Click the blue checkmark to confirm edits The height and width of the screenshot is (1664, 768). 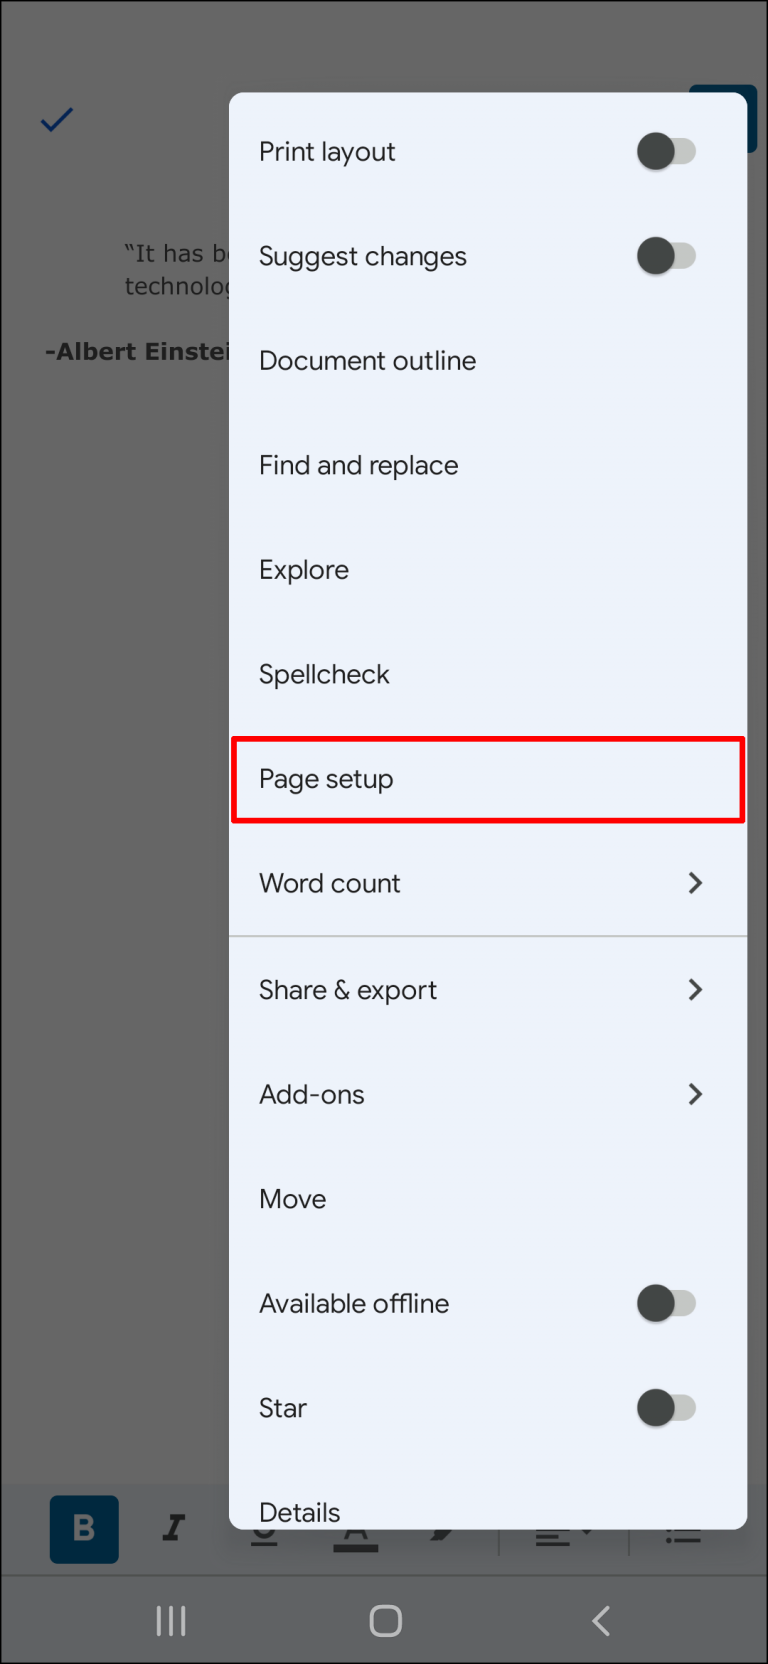pos(56,120)
